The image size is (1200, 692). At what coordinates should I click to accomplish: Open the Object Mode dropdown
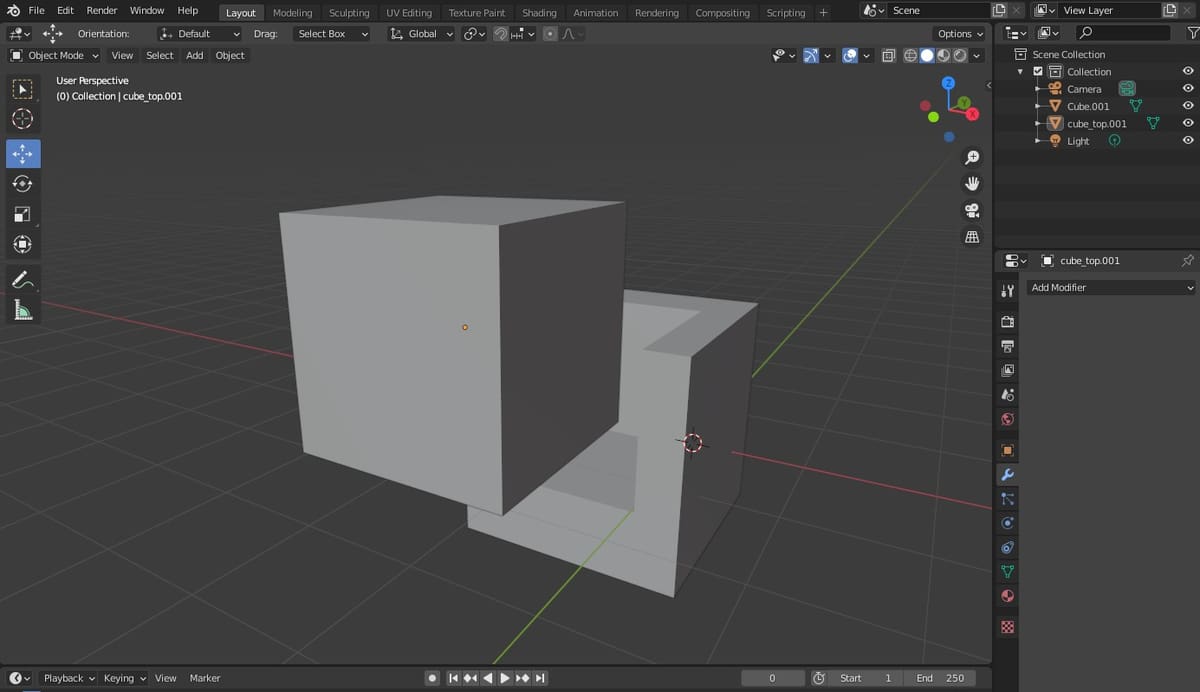pyautogui.click(x=54, y=56)
